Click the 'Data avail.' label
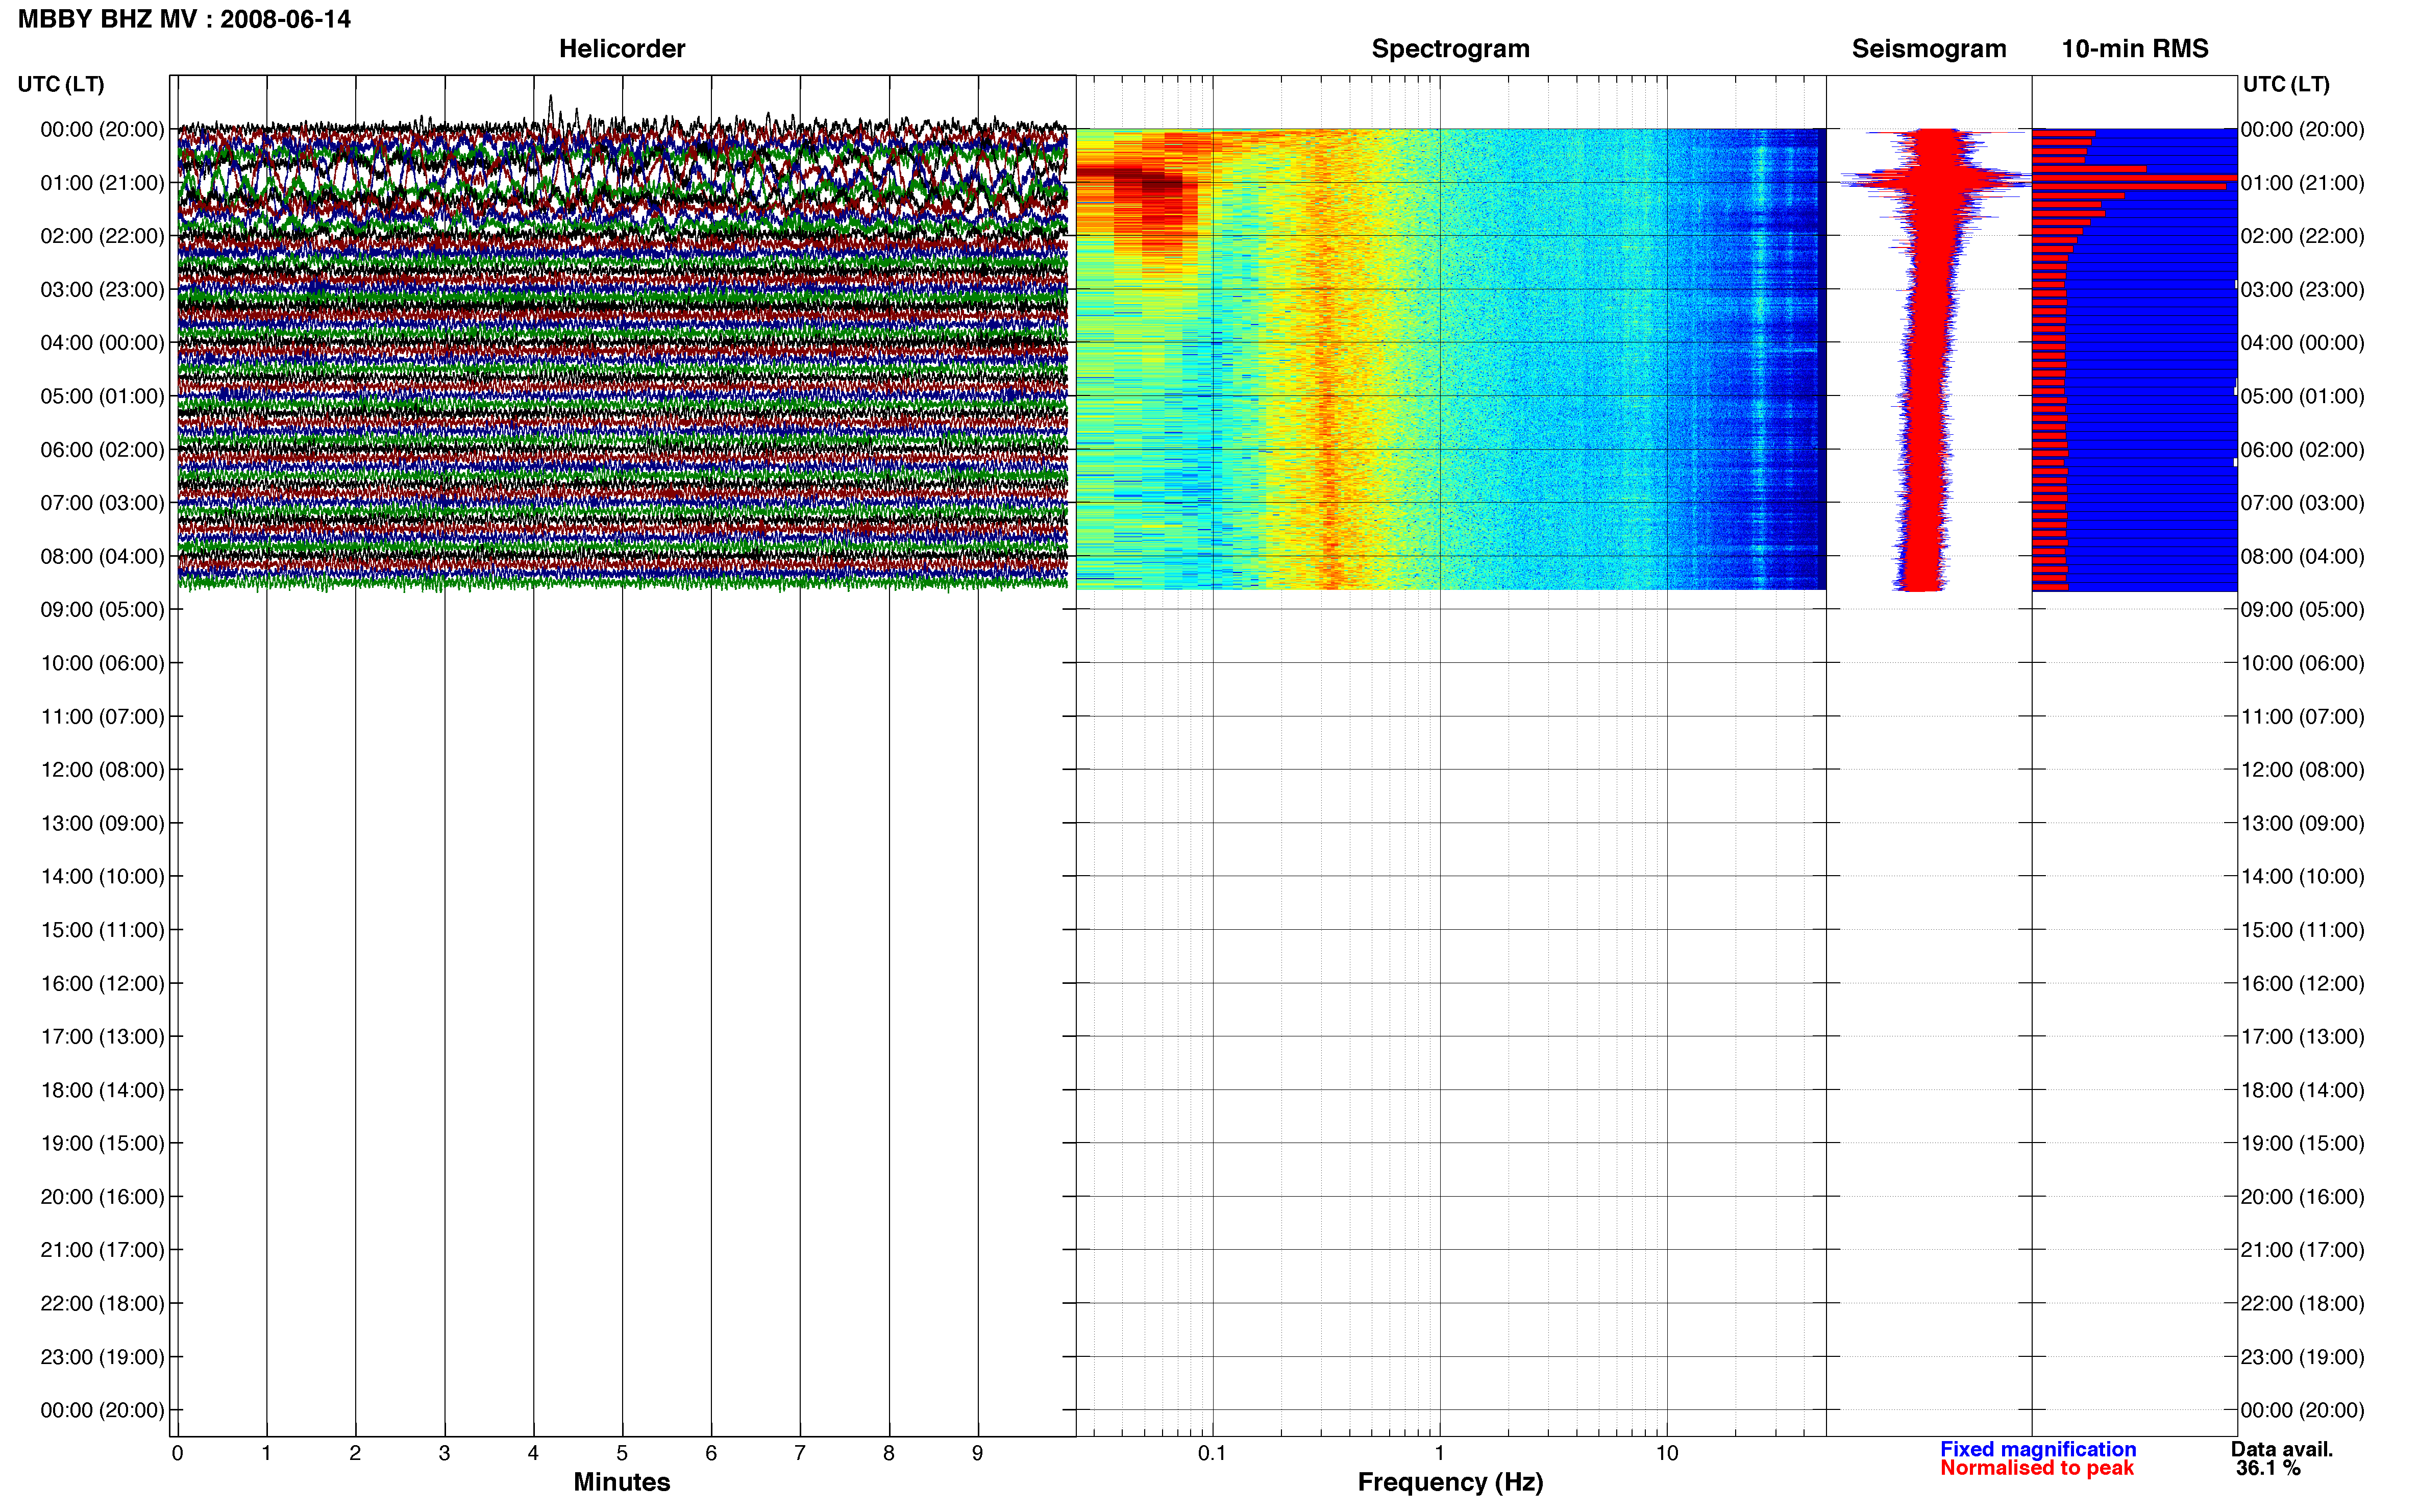This screenshot has height=1512, width=2419. point(2282,1449)
